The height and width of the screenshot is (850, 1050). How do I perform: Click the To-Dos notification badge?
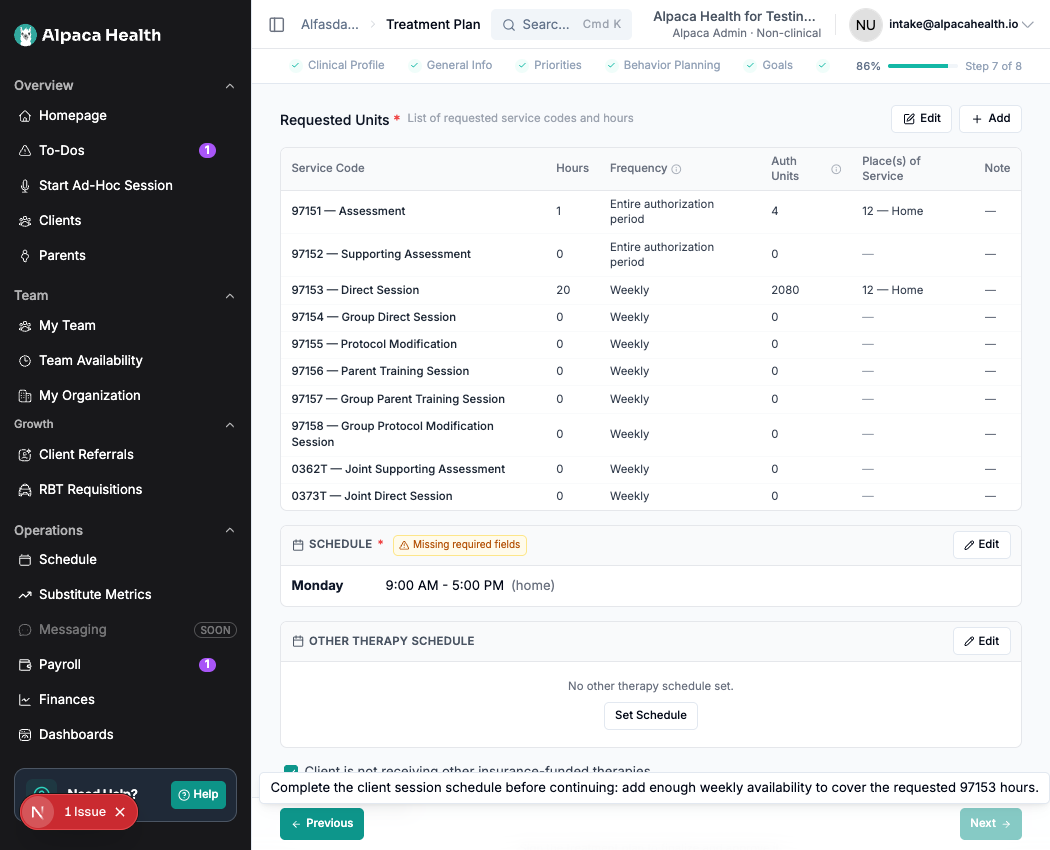208,150
